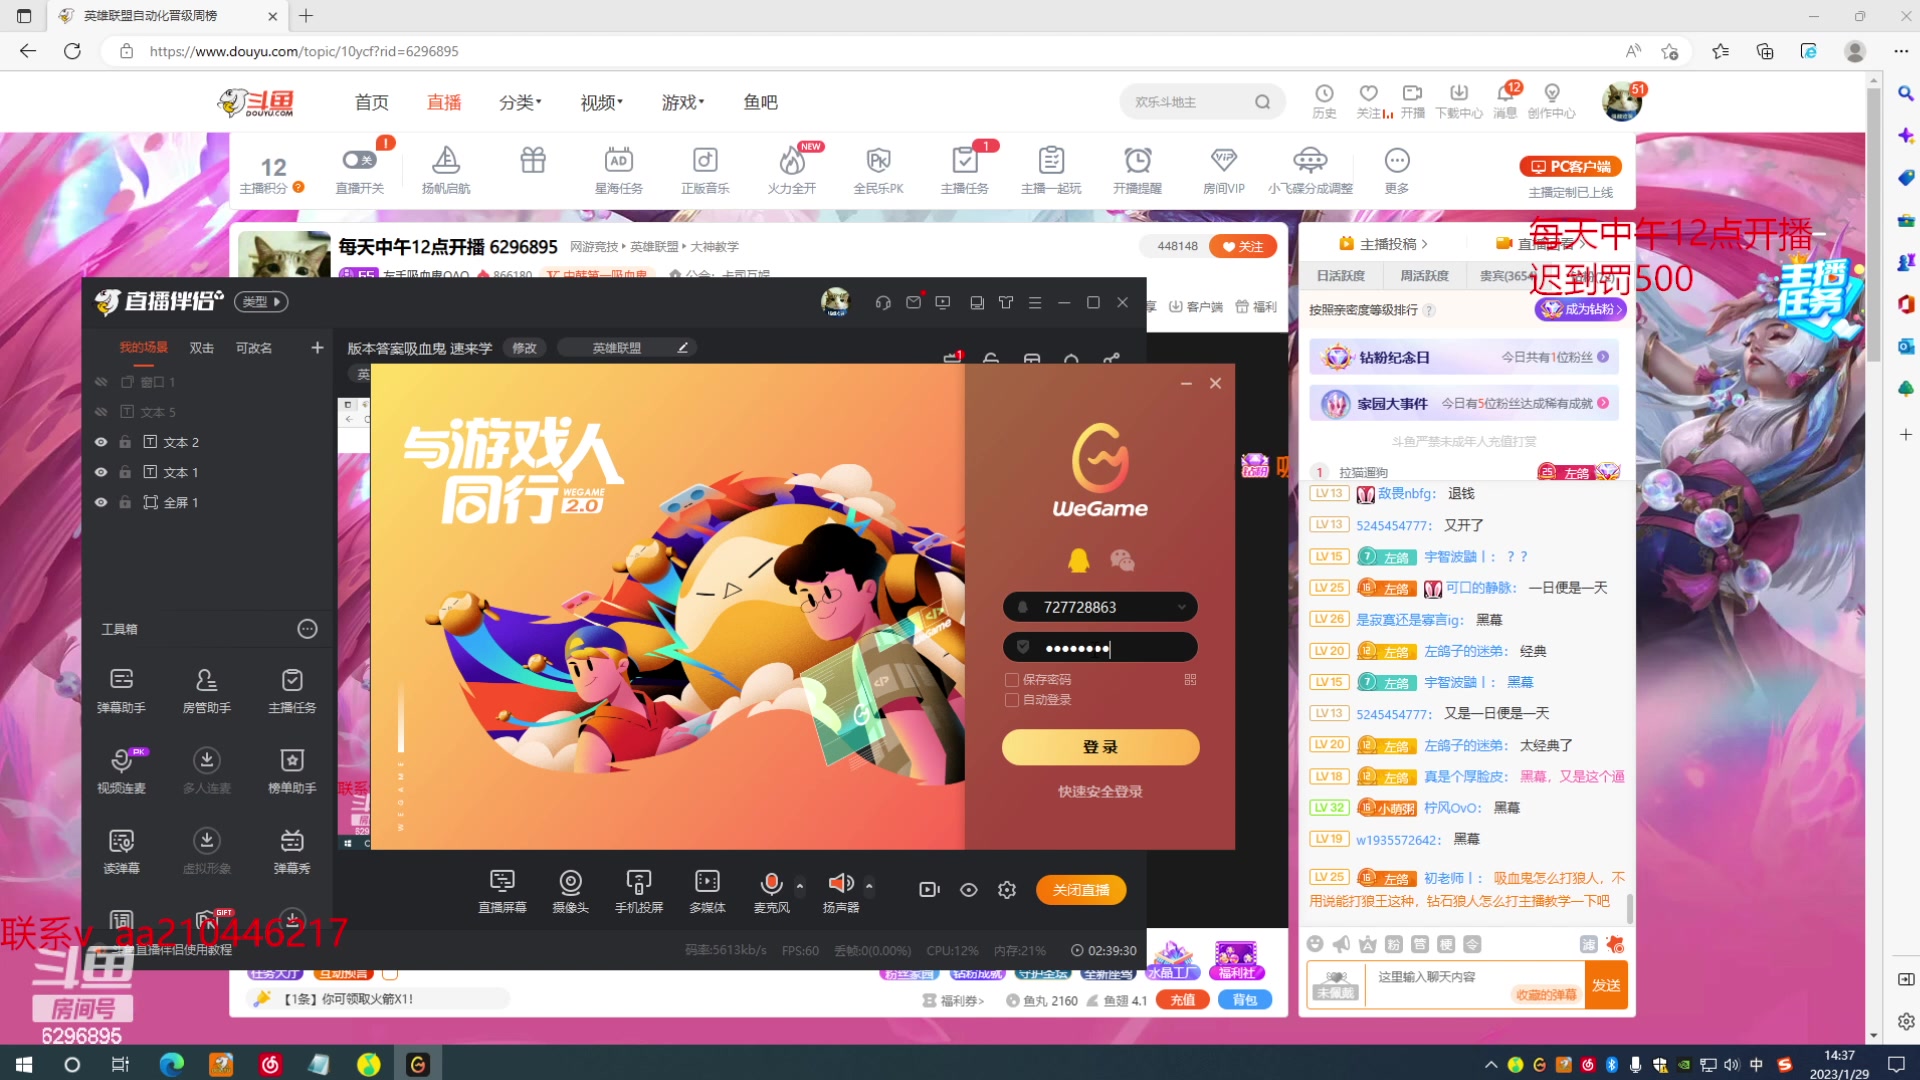This screenshot has height=1080, width=1920.
Task: Expand account dropdown for 727728863
Action: point(1181,607)
